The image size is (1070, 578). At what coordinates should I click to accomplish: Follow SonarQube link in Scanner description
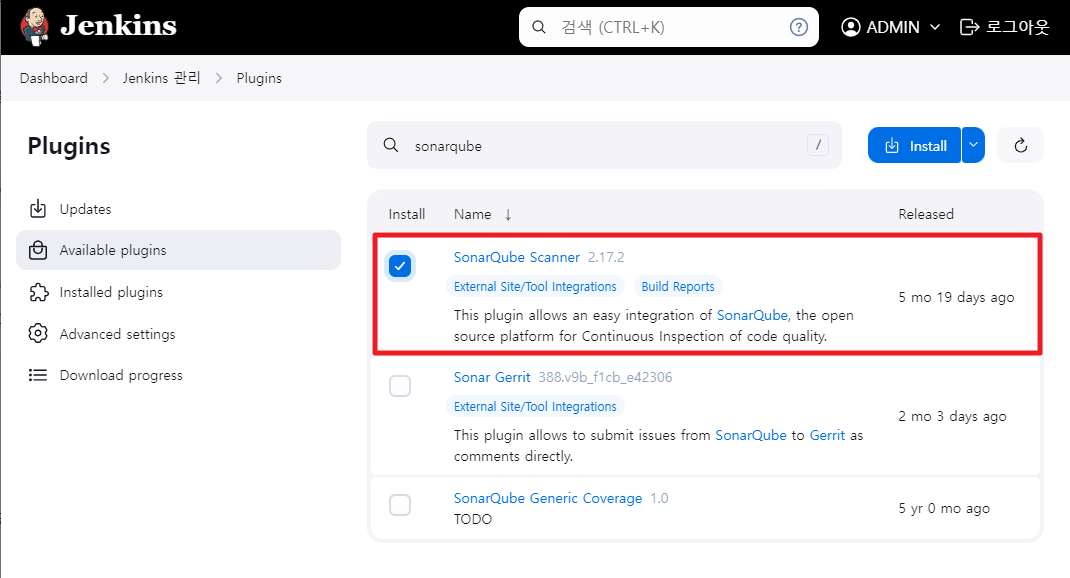tap(752, 315)
